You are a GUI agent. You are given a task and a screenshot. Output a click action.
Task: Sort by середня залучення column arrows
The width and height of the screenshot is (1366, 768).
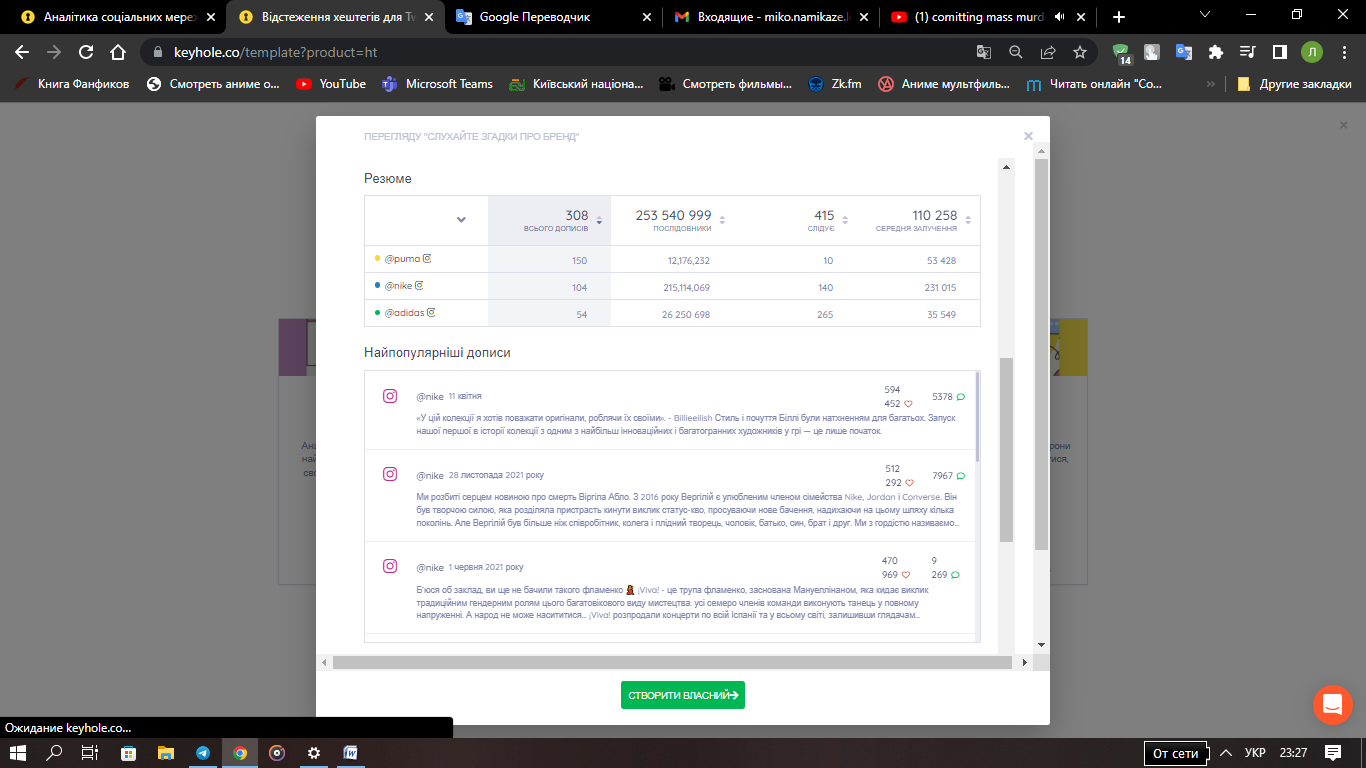[968, 221]
